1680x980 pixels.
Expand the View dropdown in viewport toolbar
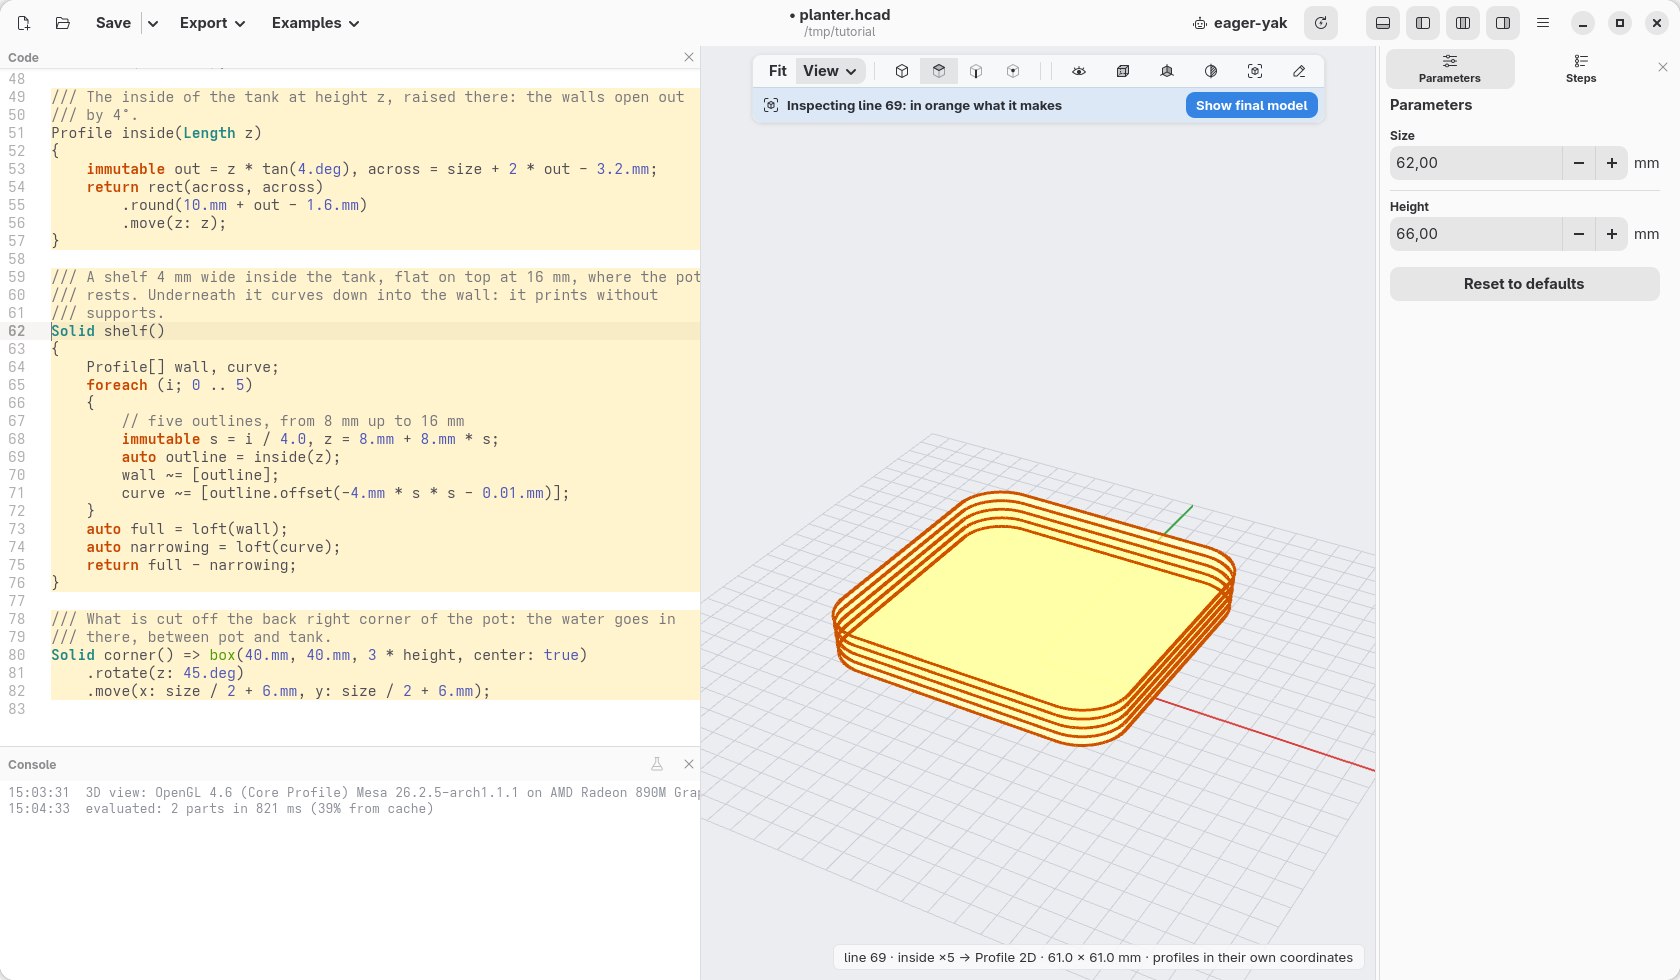click(830, 71)
